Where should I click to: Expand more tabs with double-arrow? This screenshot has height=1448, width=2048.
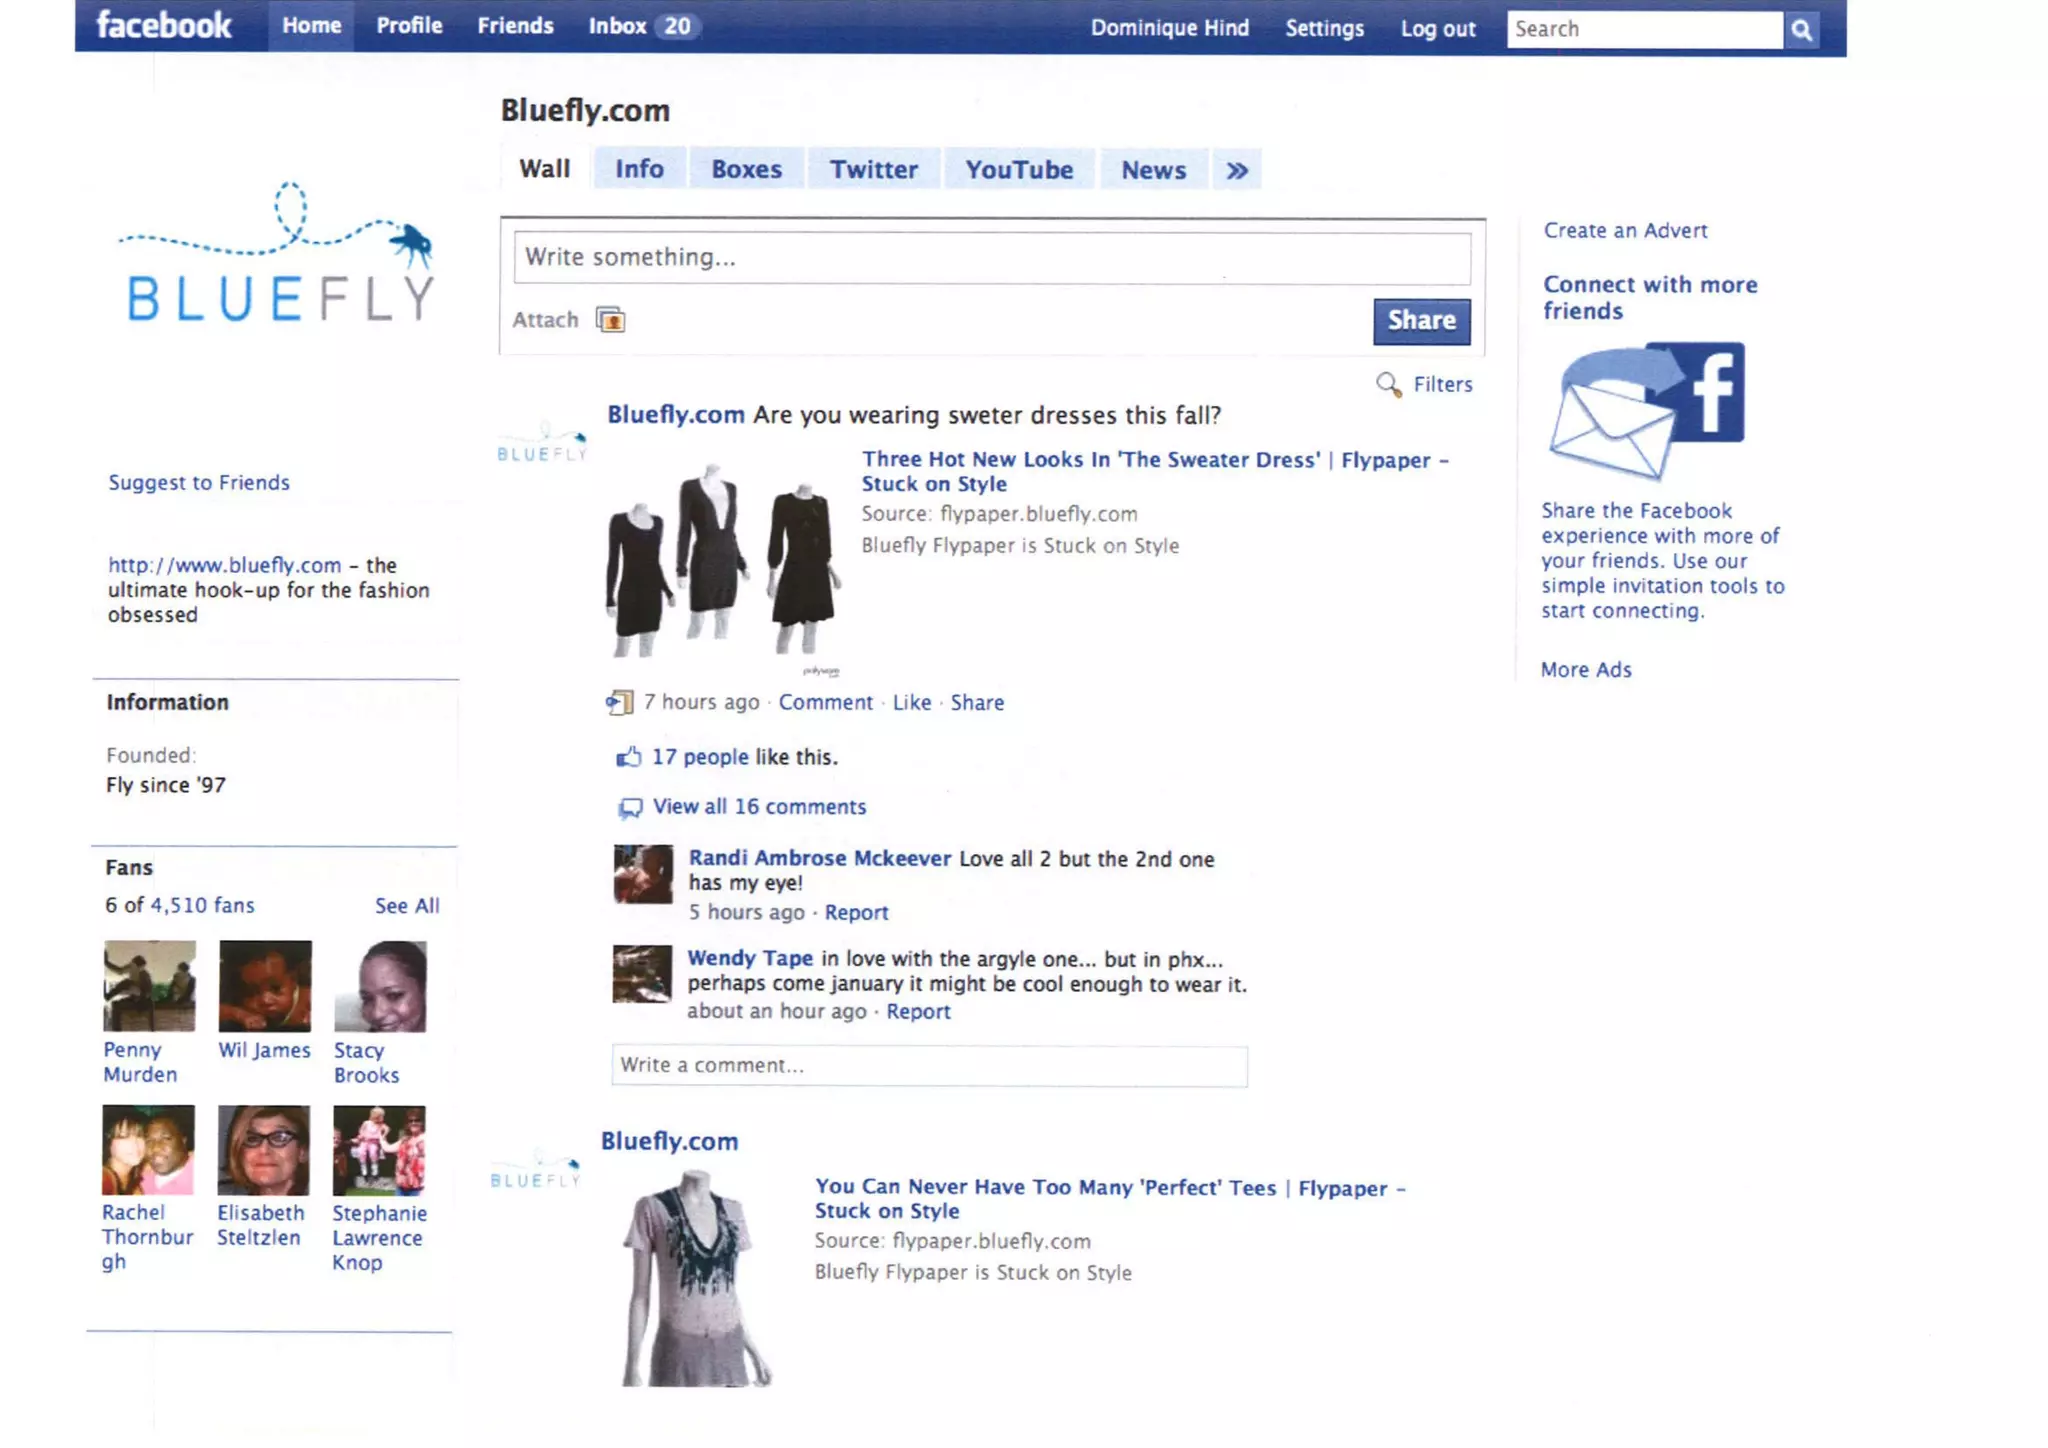click(1237, 170)
